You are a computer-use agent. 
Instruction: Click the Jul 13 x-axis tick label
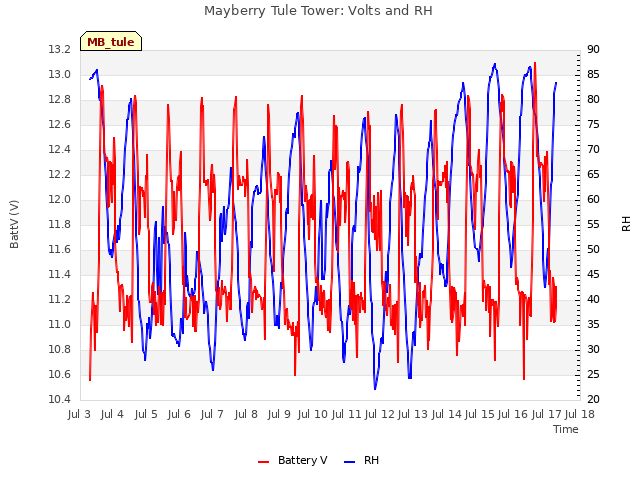pyautogui.click(x=412, y=414)
